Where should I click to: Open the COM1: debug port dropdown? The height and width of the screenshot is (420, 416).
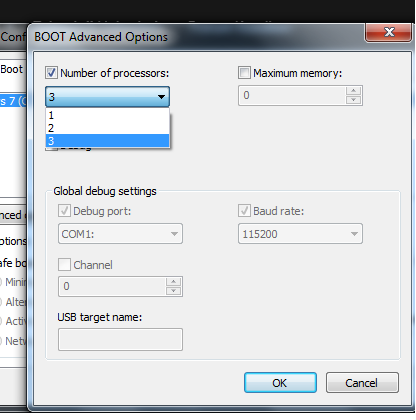120,234
